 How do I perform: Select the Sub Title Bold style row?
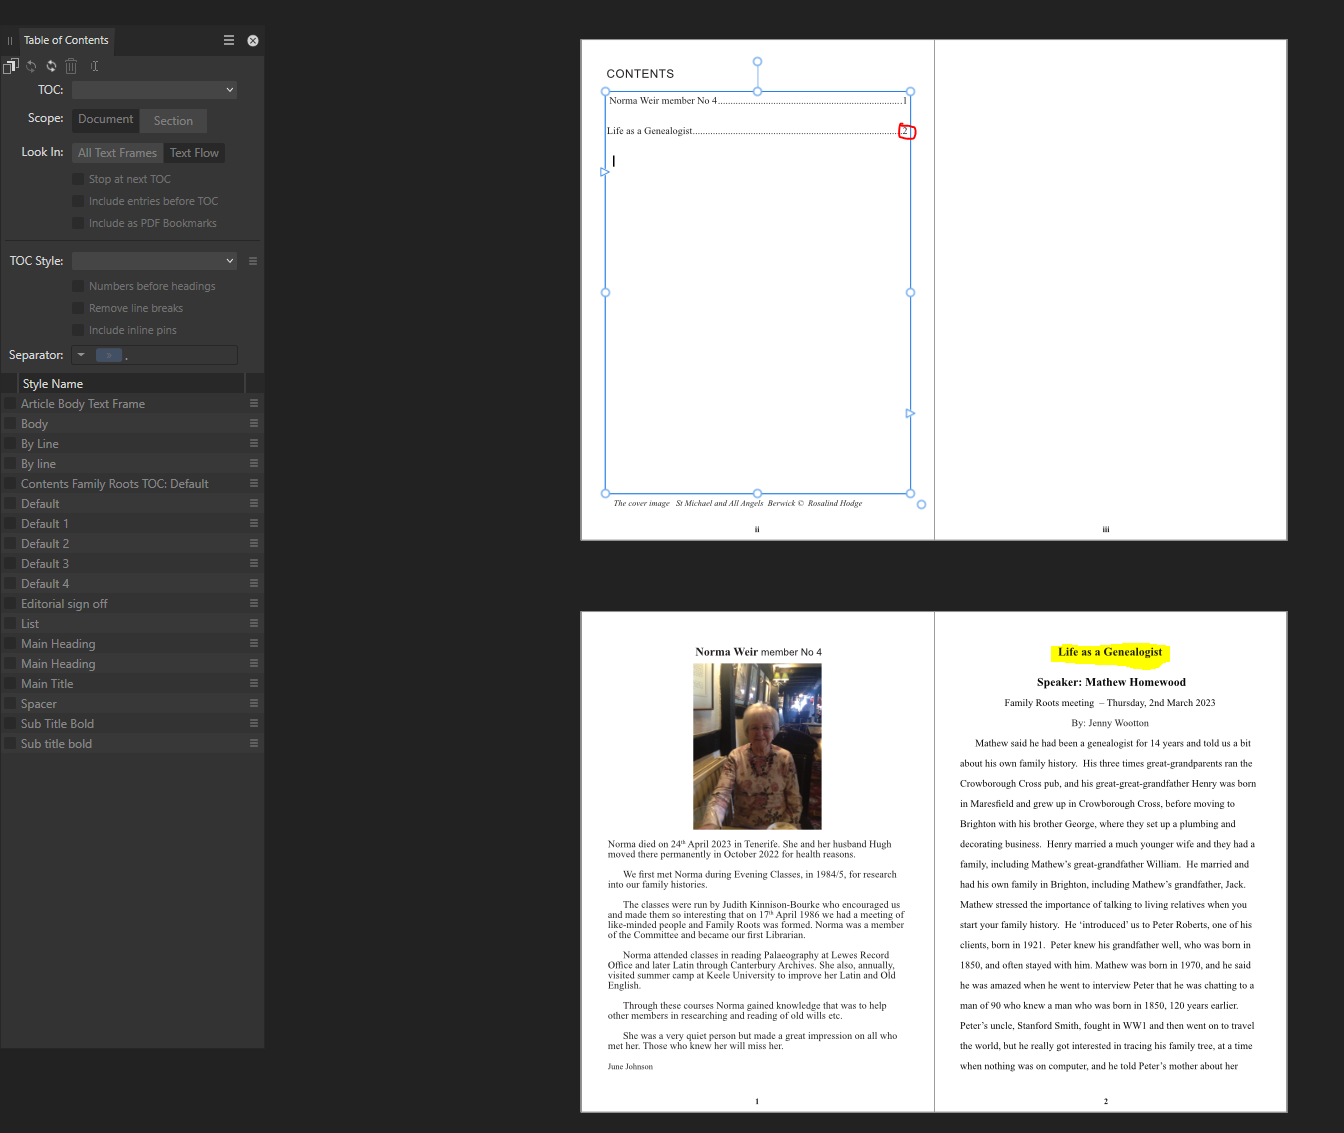click(x=57, y=723)
